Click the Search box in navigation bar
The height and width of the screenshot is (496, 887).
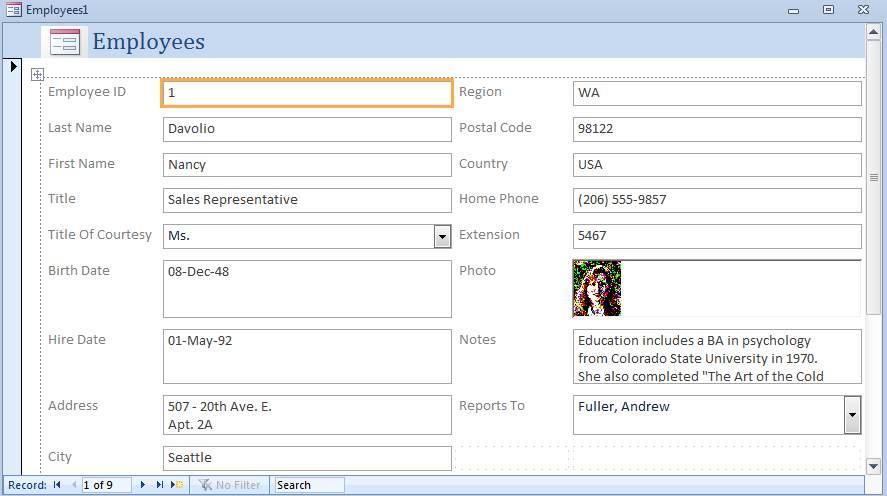[309, 485]
